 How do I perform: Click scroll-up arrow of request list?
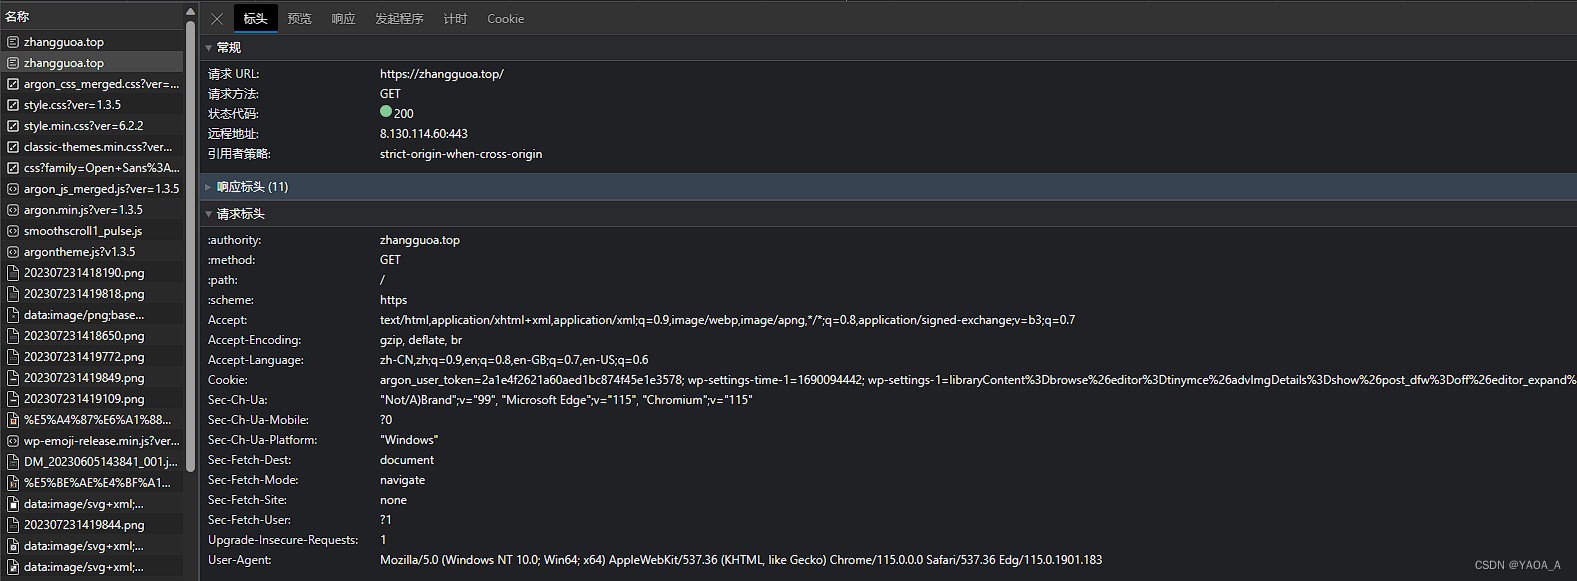coord(190,13)
